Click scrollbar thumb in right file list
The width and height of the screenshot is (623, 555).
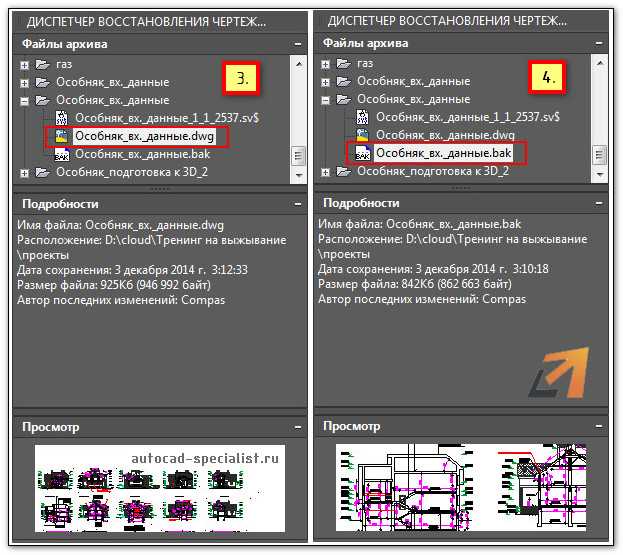[600, 155]
